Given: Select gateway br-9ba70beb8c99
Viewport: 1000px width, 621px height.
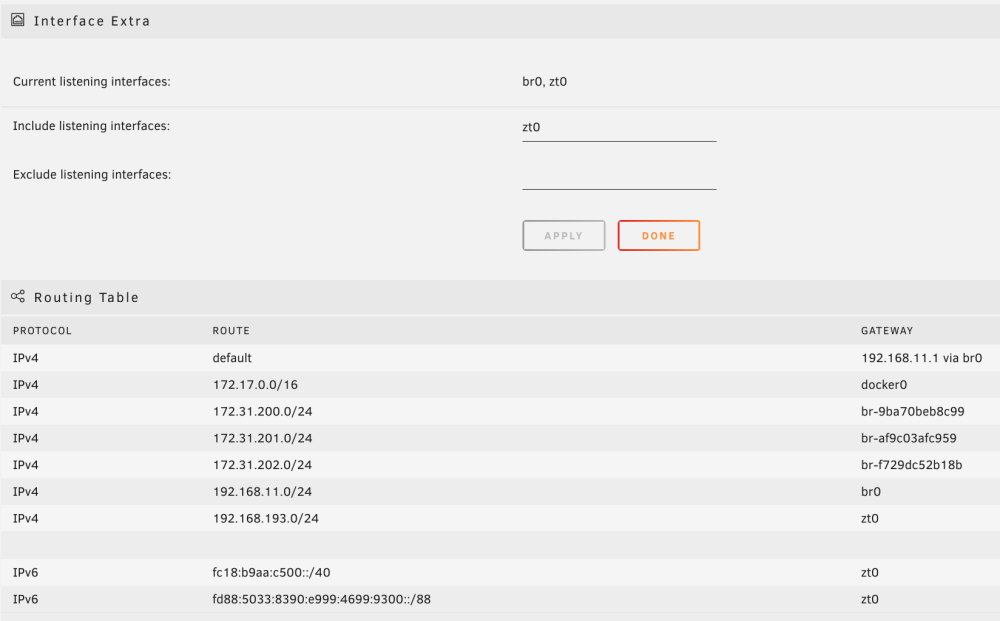Looking at the screenshot, I should click(913, 411).
